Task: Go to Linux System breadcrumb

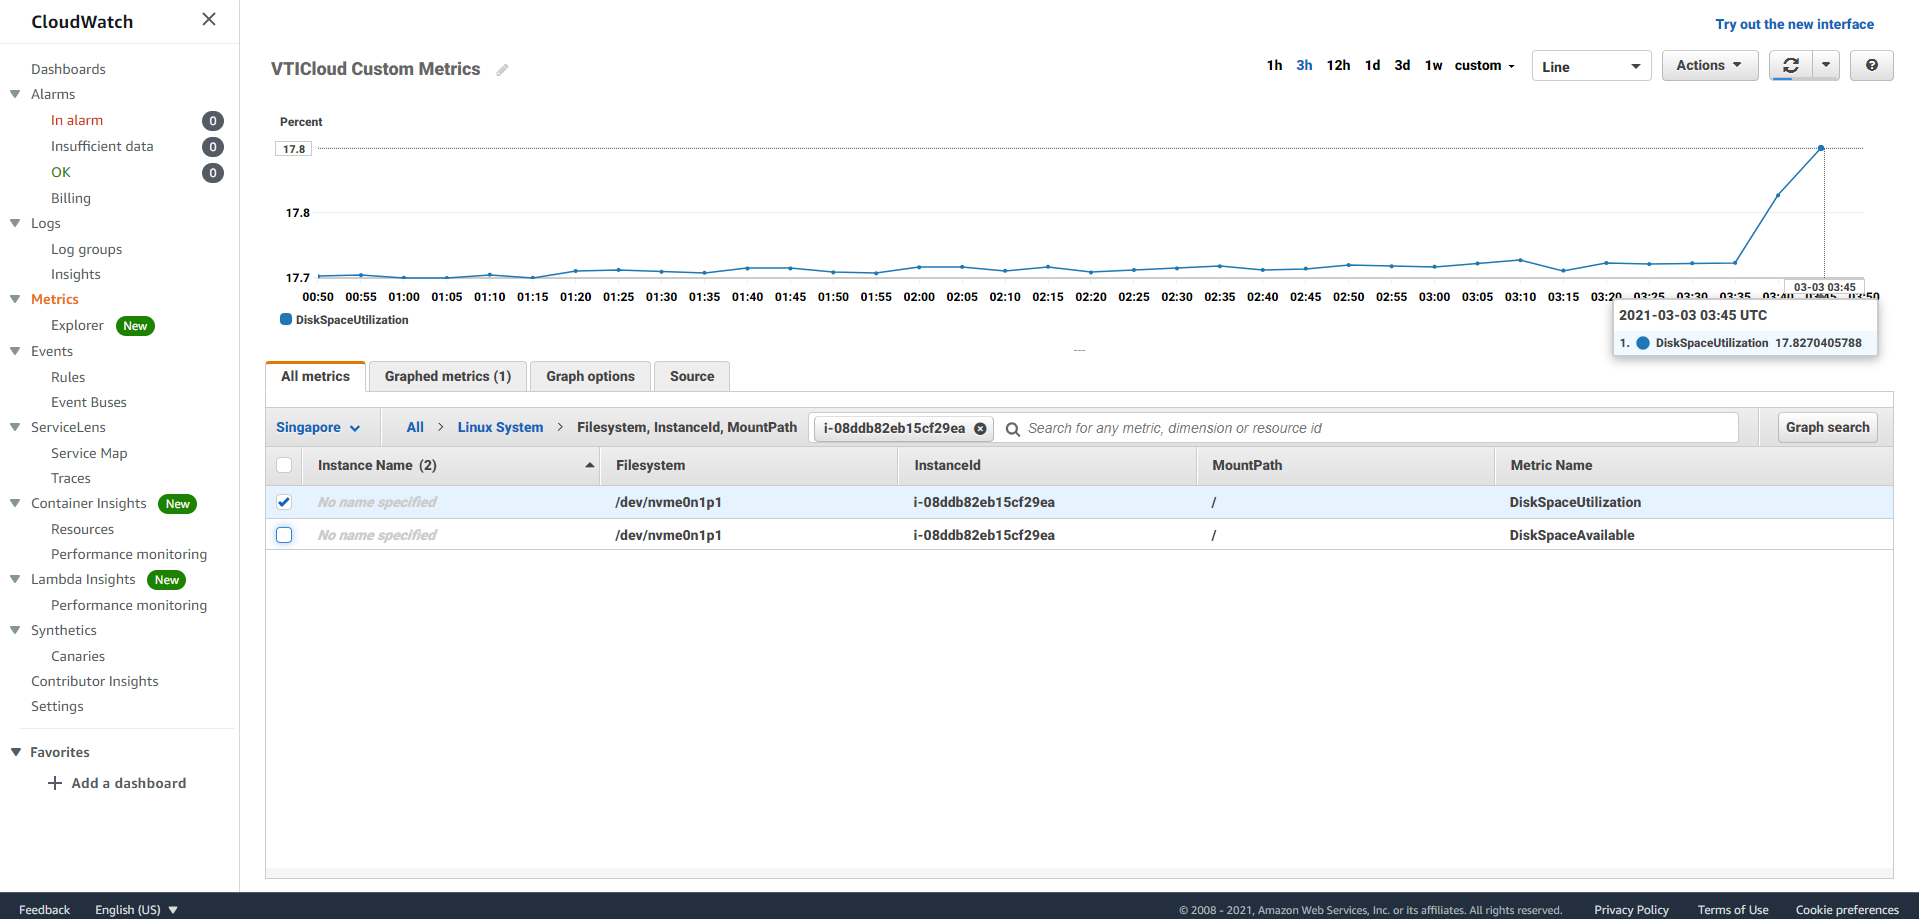Action: coord(500,427)
